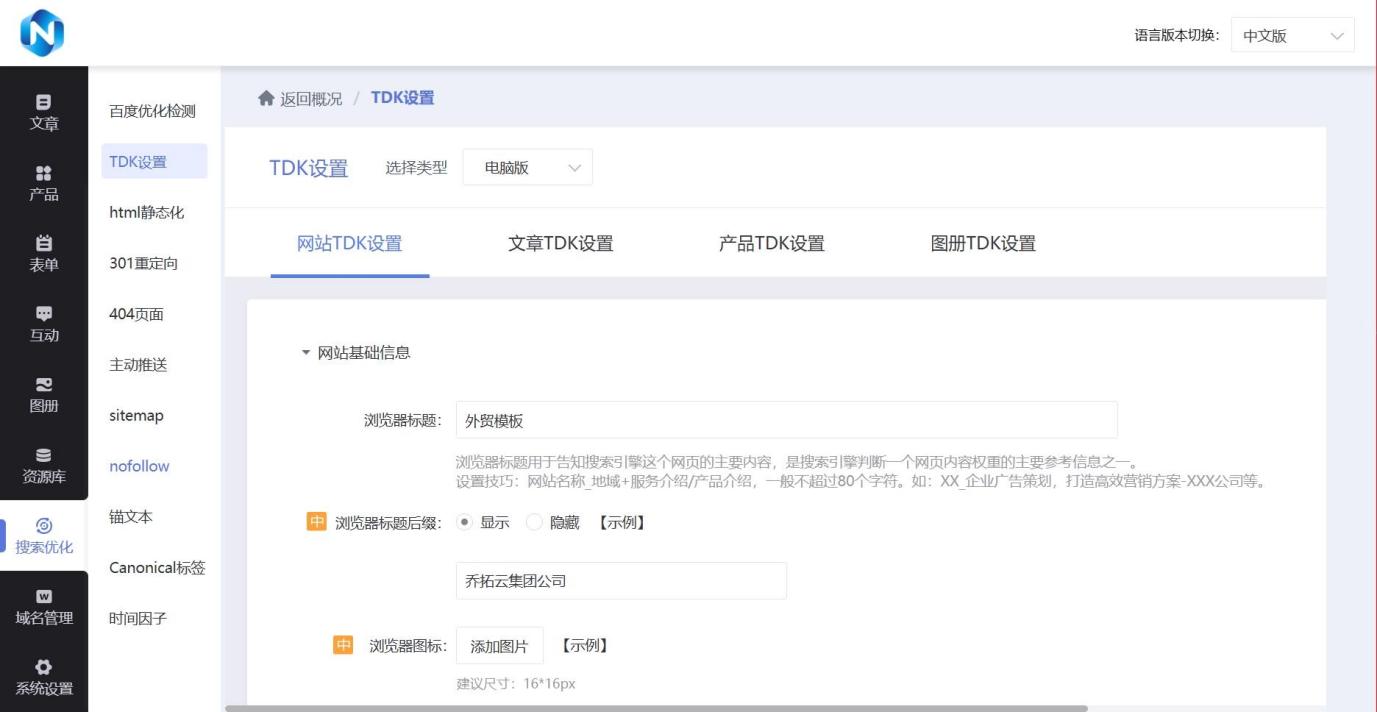Select the 隐藏 radio button
The width and height of the screenshot is (1377, 712).
click(x=534, y=522)
